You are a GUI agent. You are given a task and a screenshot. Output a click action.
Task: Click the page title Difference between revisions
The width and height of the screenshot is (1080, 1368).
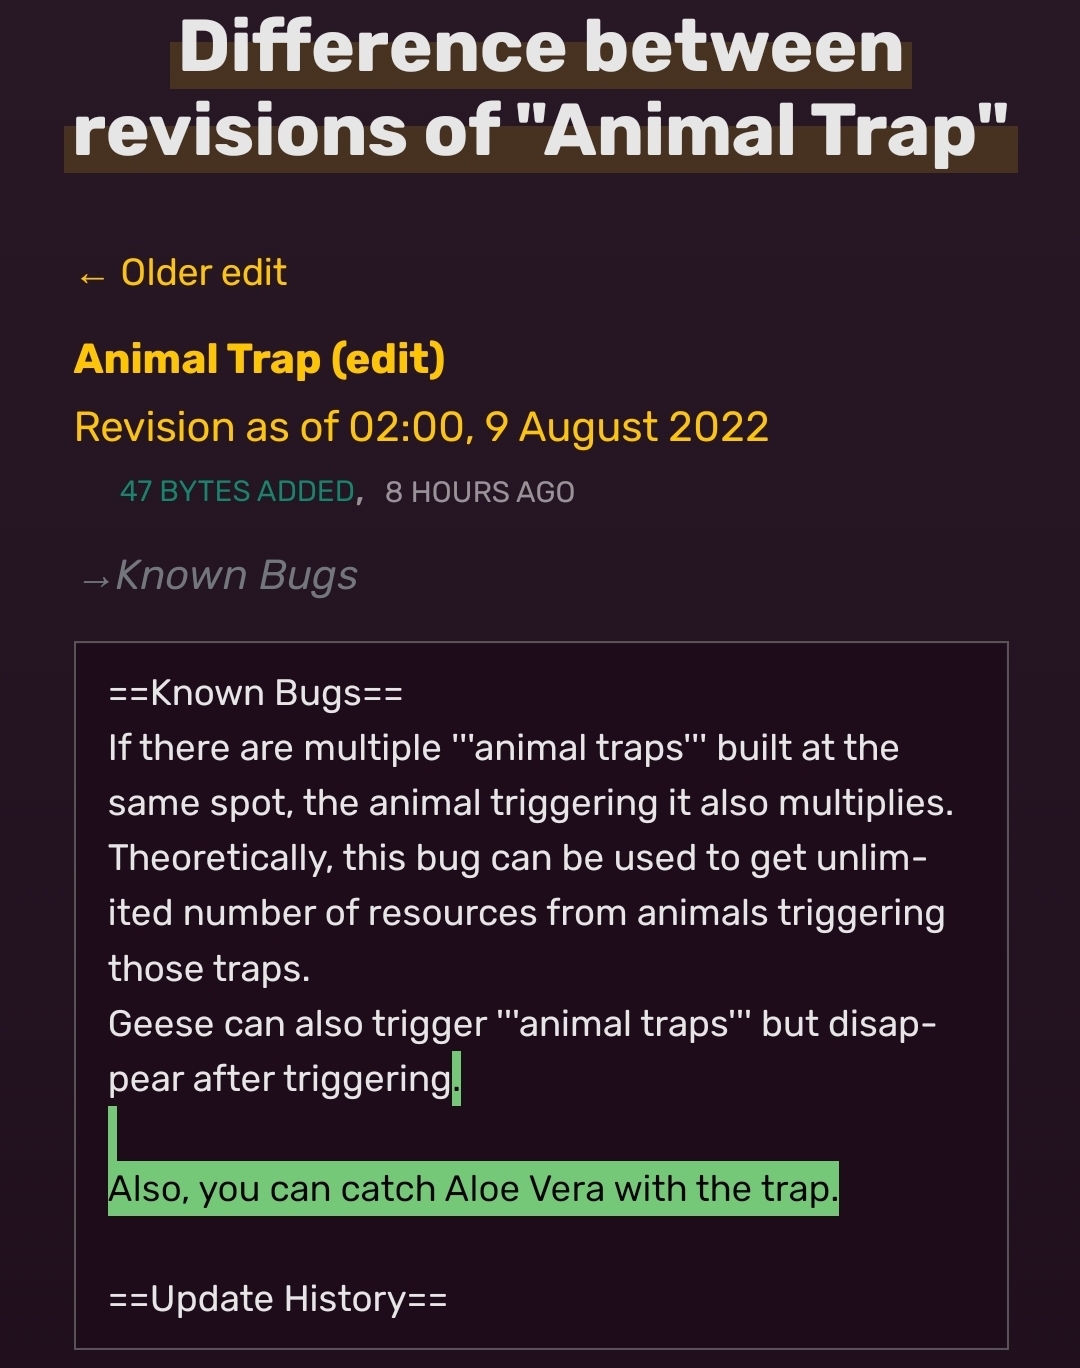coord(540,85)
